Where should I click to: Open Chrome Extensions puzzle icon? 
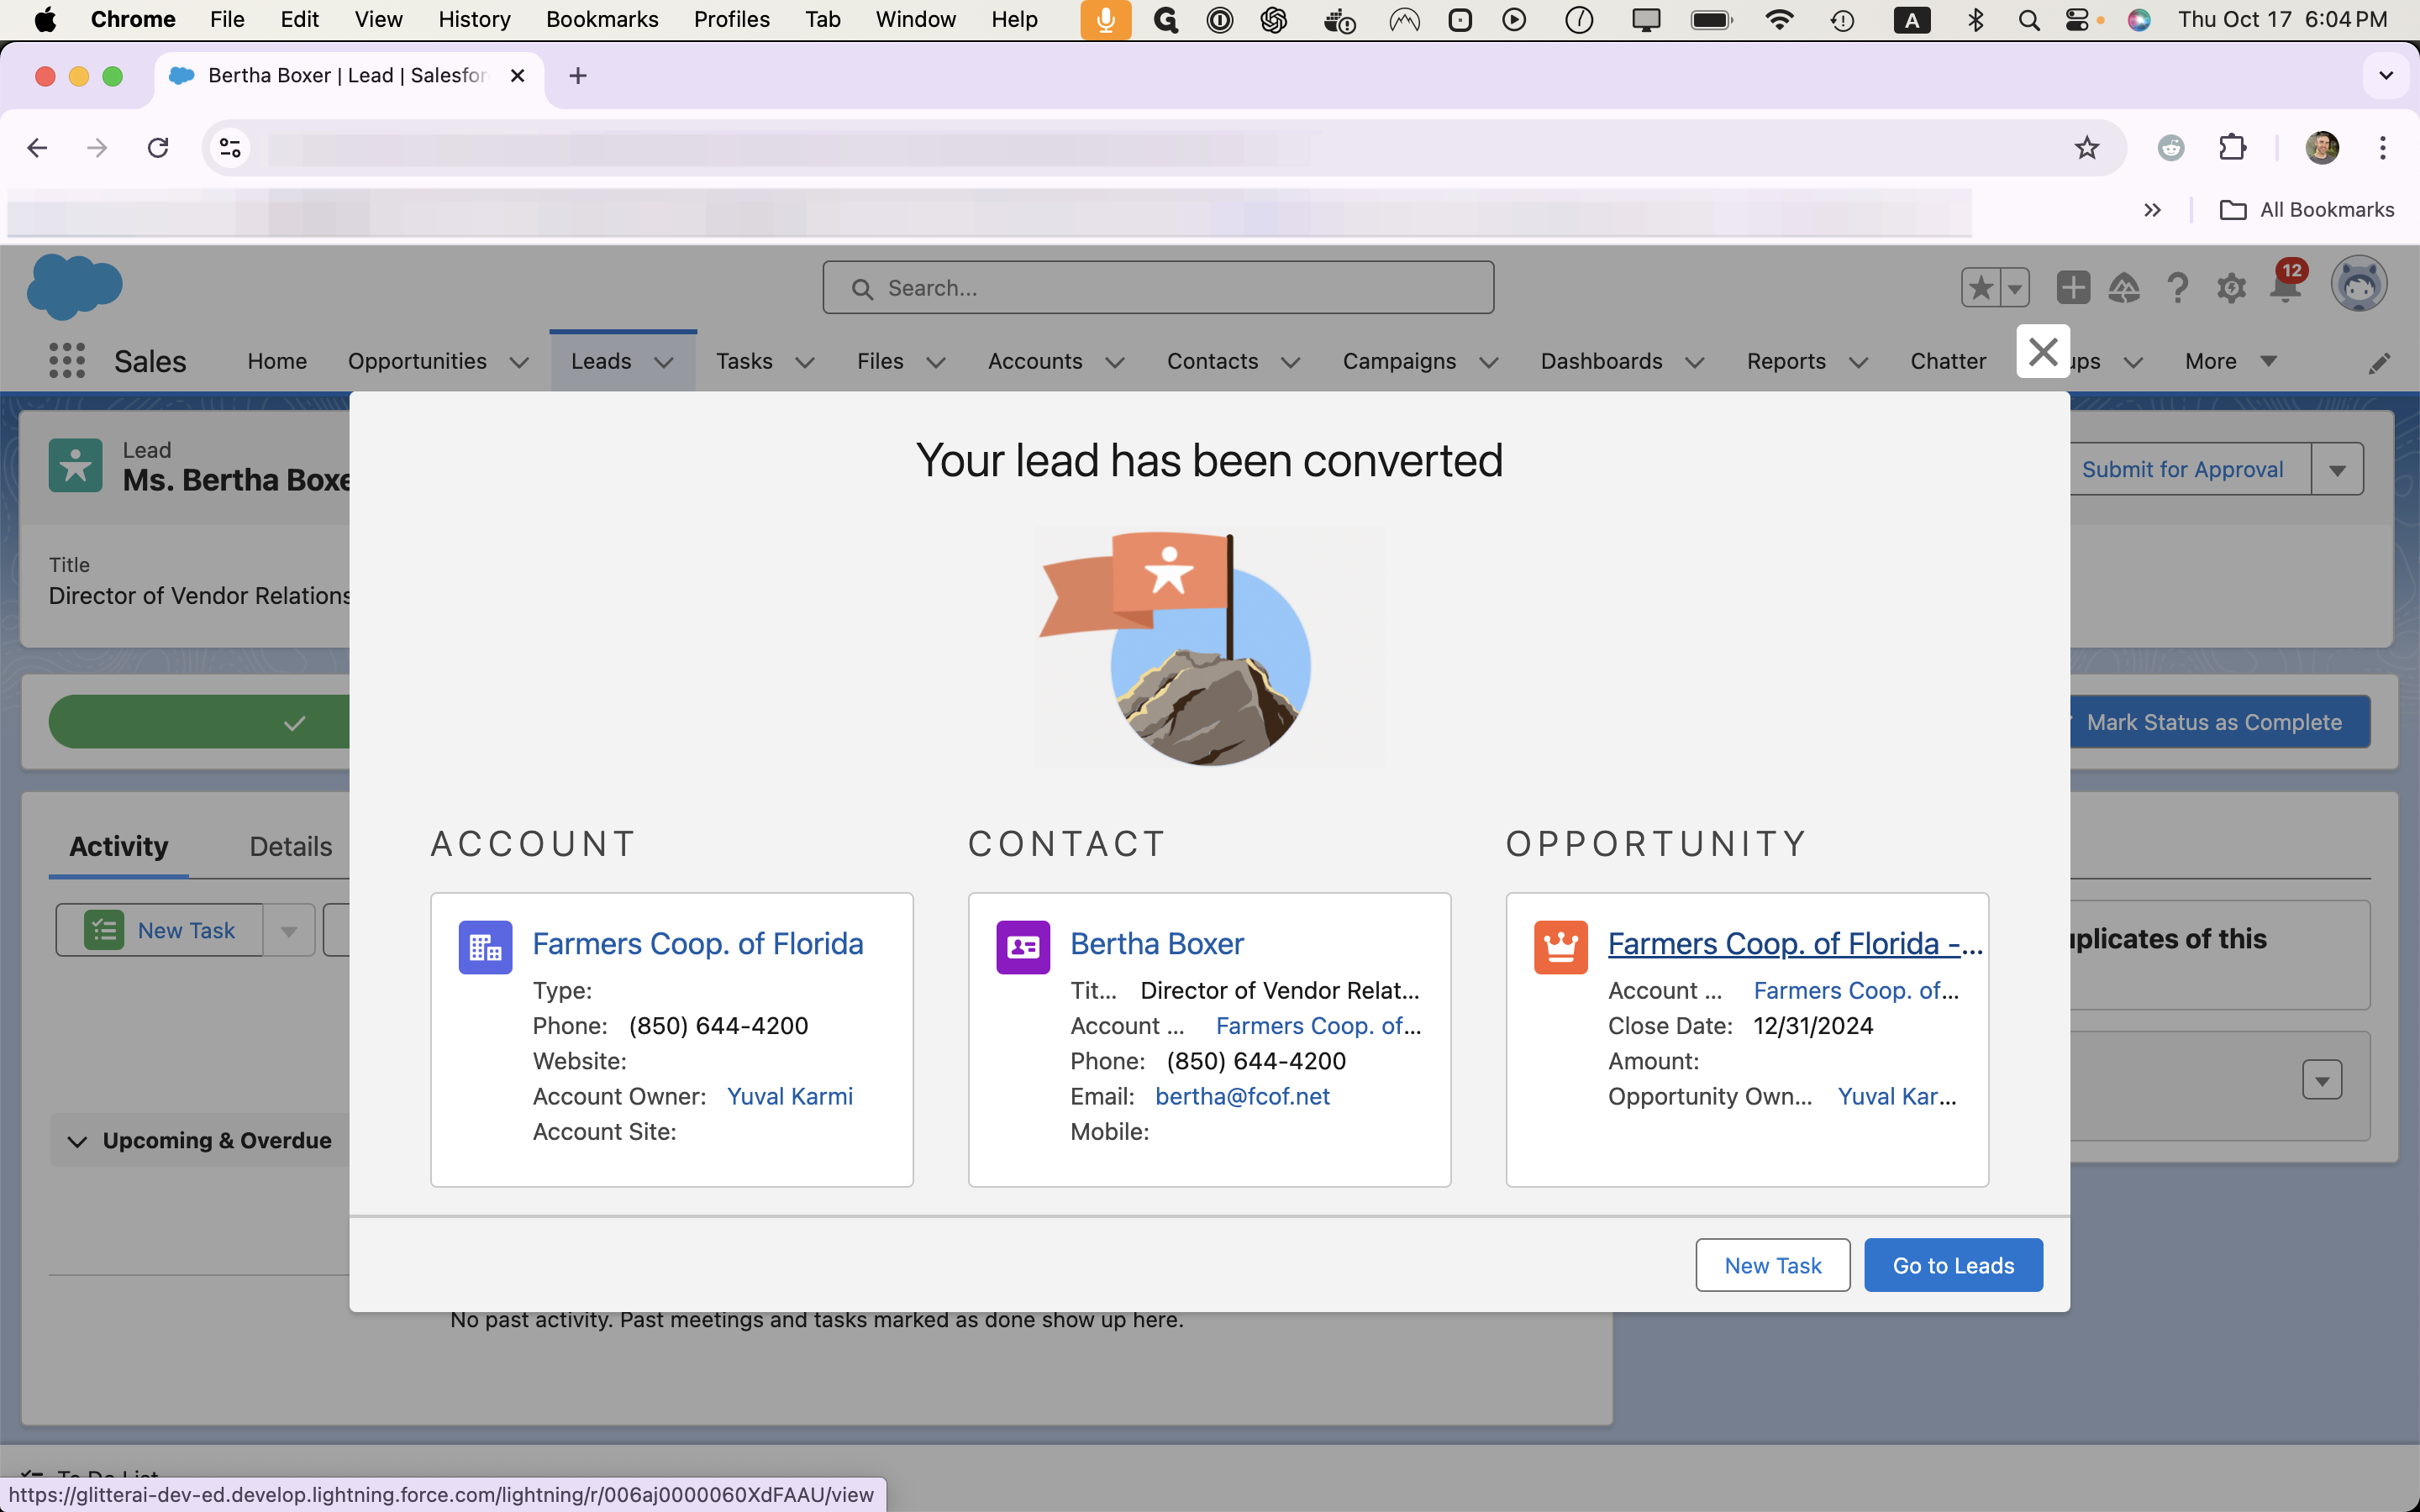tap(2233, 148)
